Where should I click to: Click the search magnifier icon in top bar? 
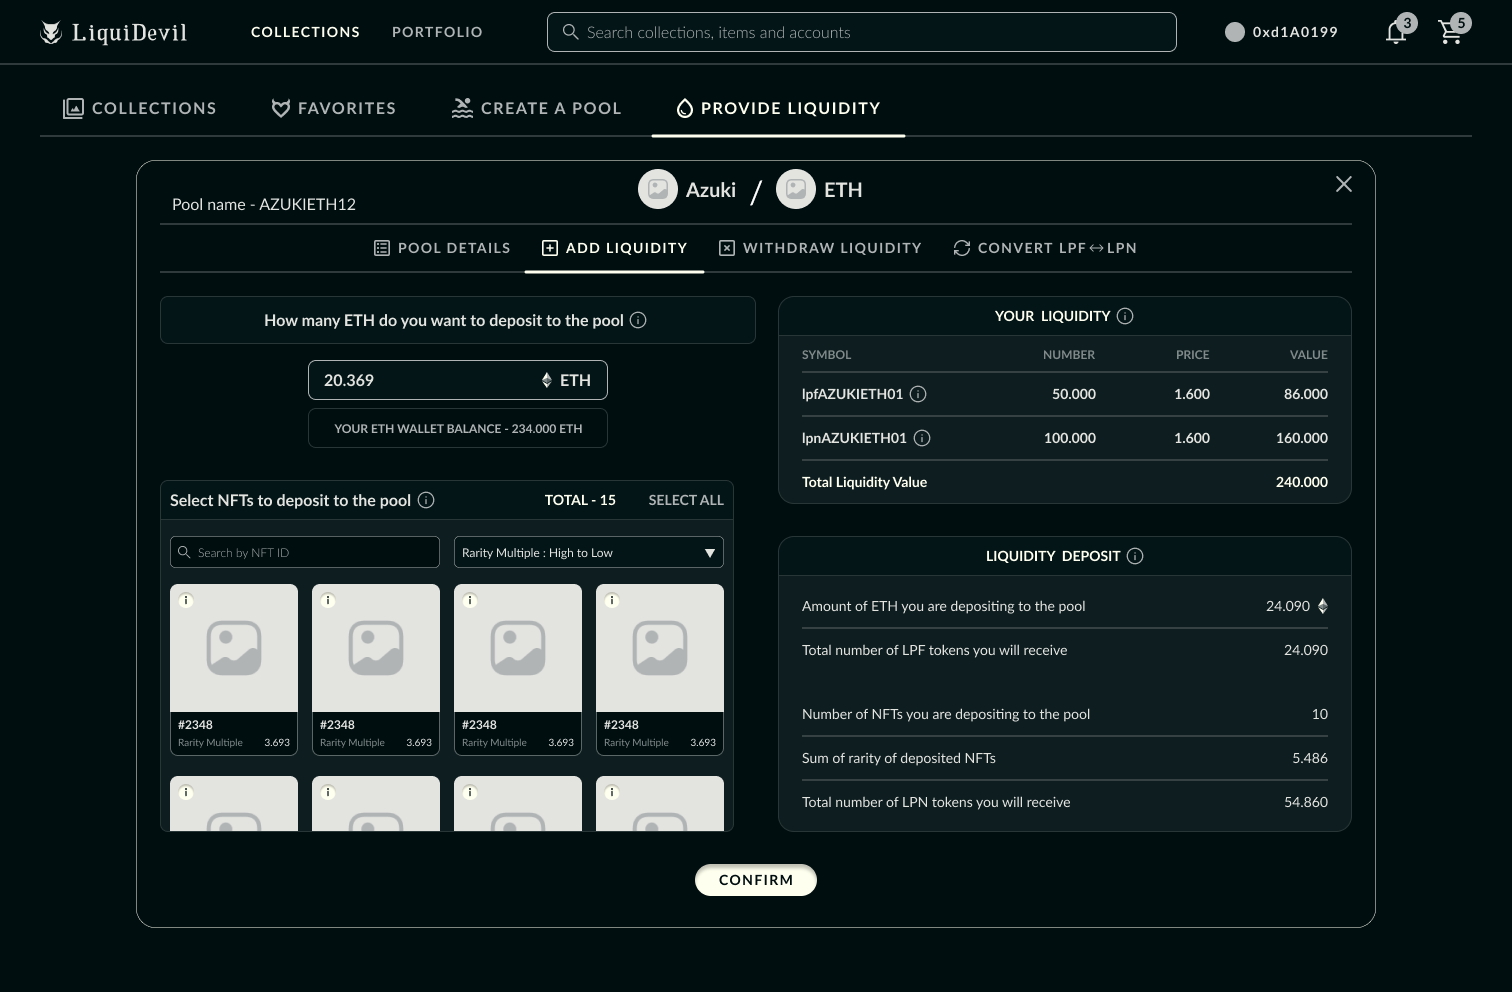(x=570, y=32)
